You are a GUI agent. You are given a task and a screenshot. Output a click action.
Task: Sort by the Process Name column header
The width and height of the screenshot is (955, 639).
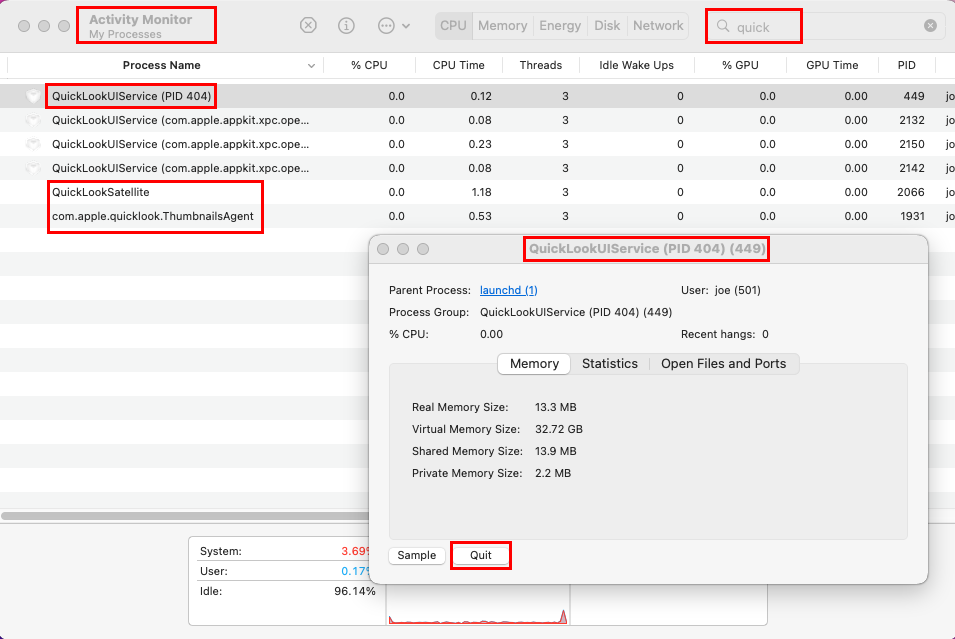pos(161,65)
